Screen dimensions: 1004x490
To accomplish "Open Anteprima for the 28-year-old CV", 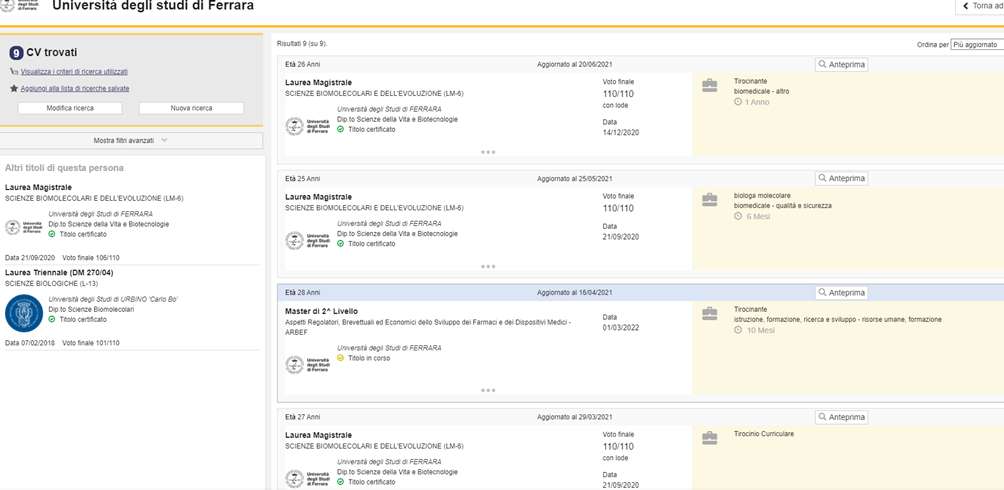I will 841,293.
